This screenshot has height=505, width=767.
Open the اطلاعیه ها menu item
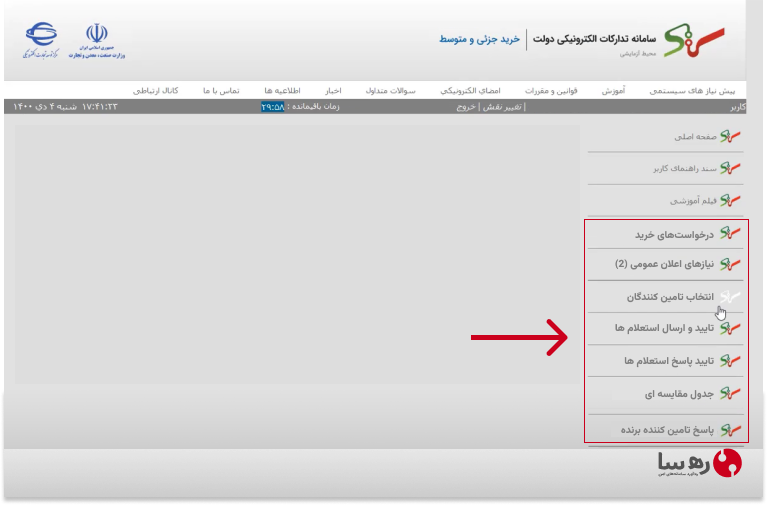(282, 91)
